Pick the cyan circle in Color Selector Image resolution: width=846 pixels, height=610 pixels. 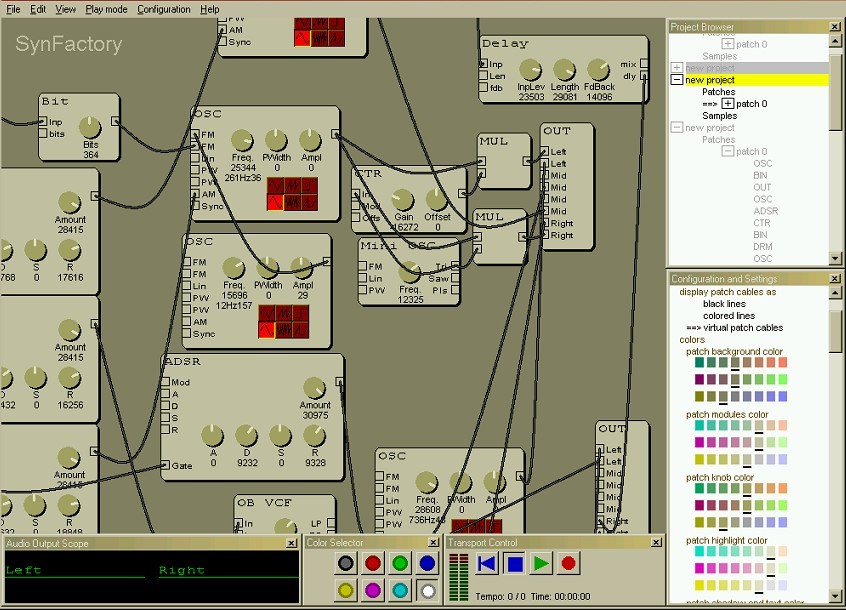400,590
